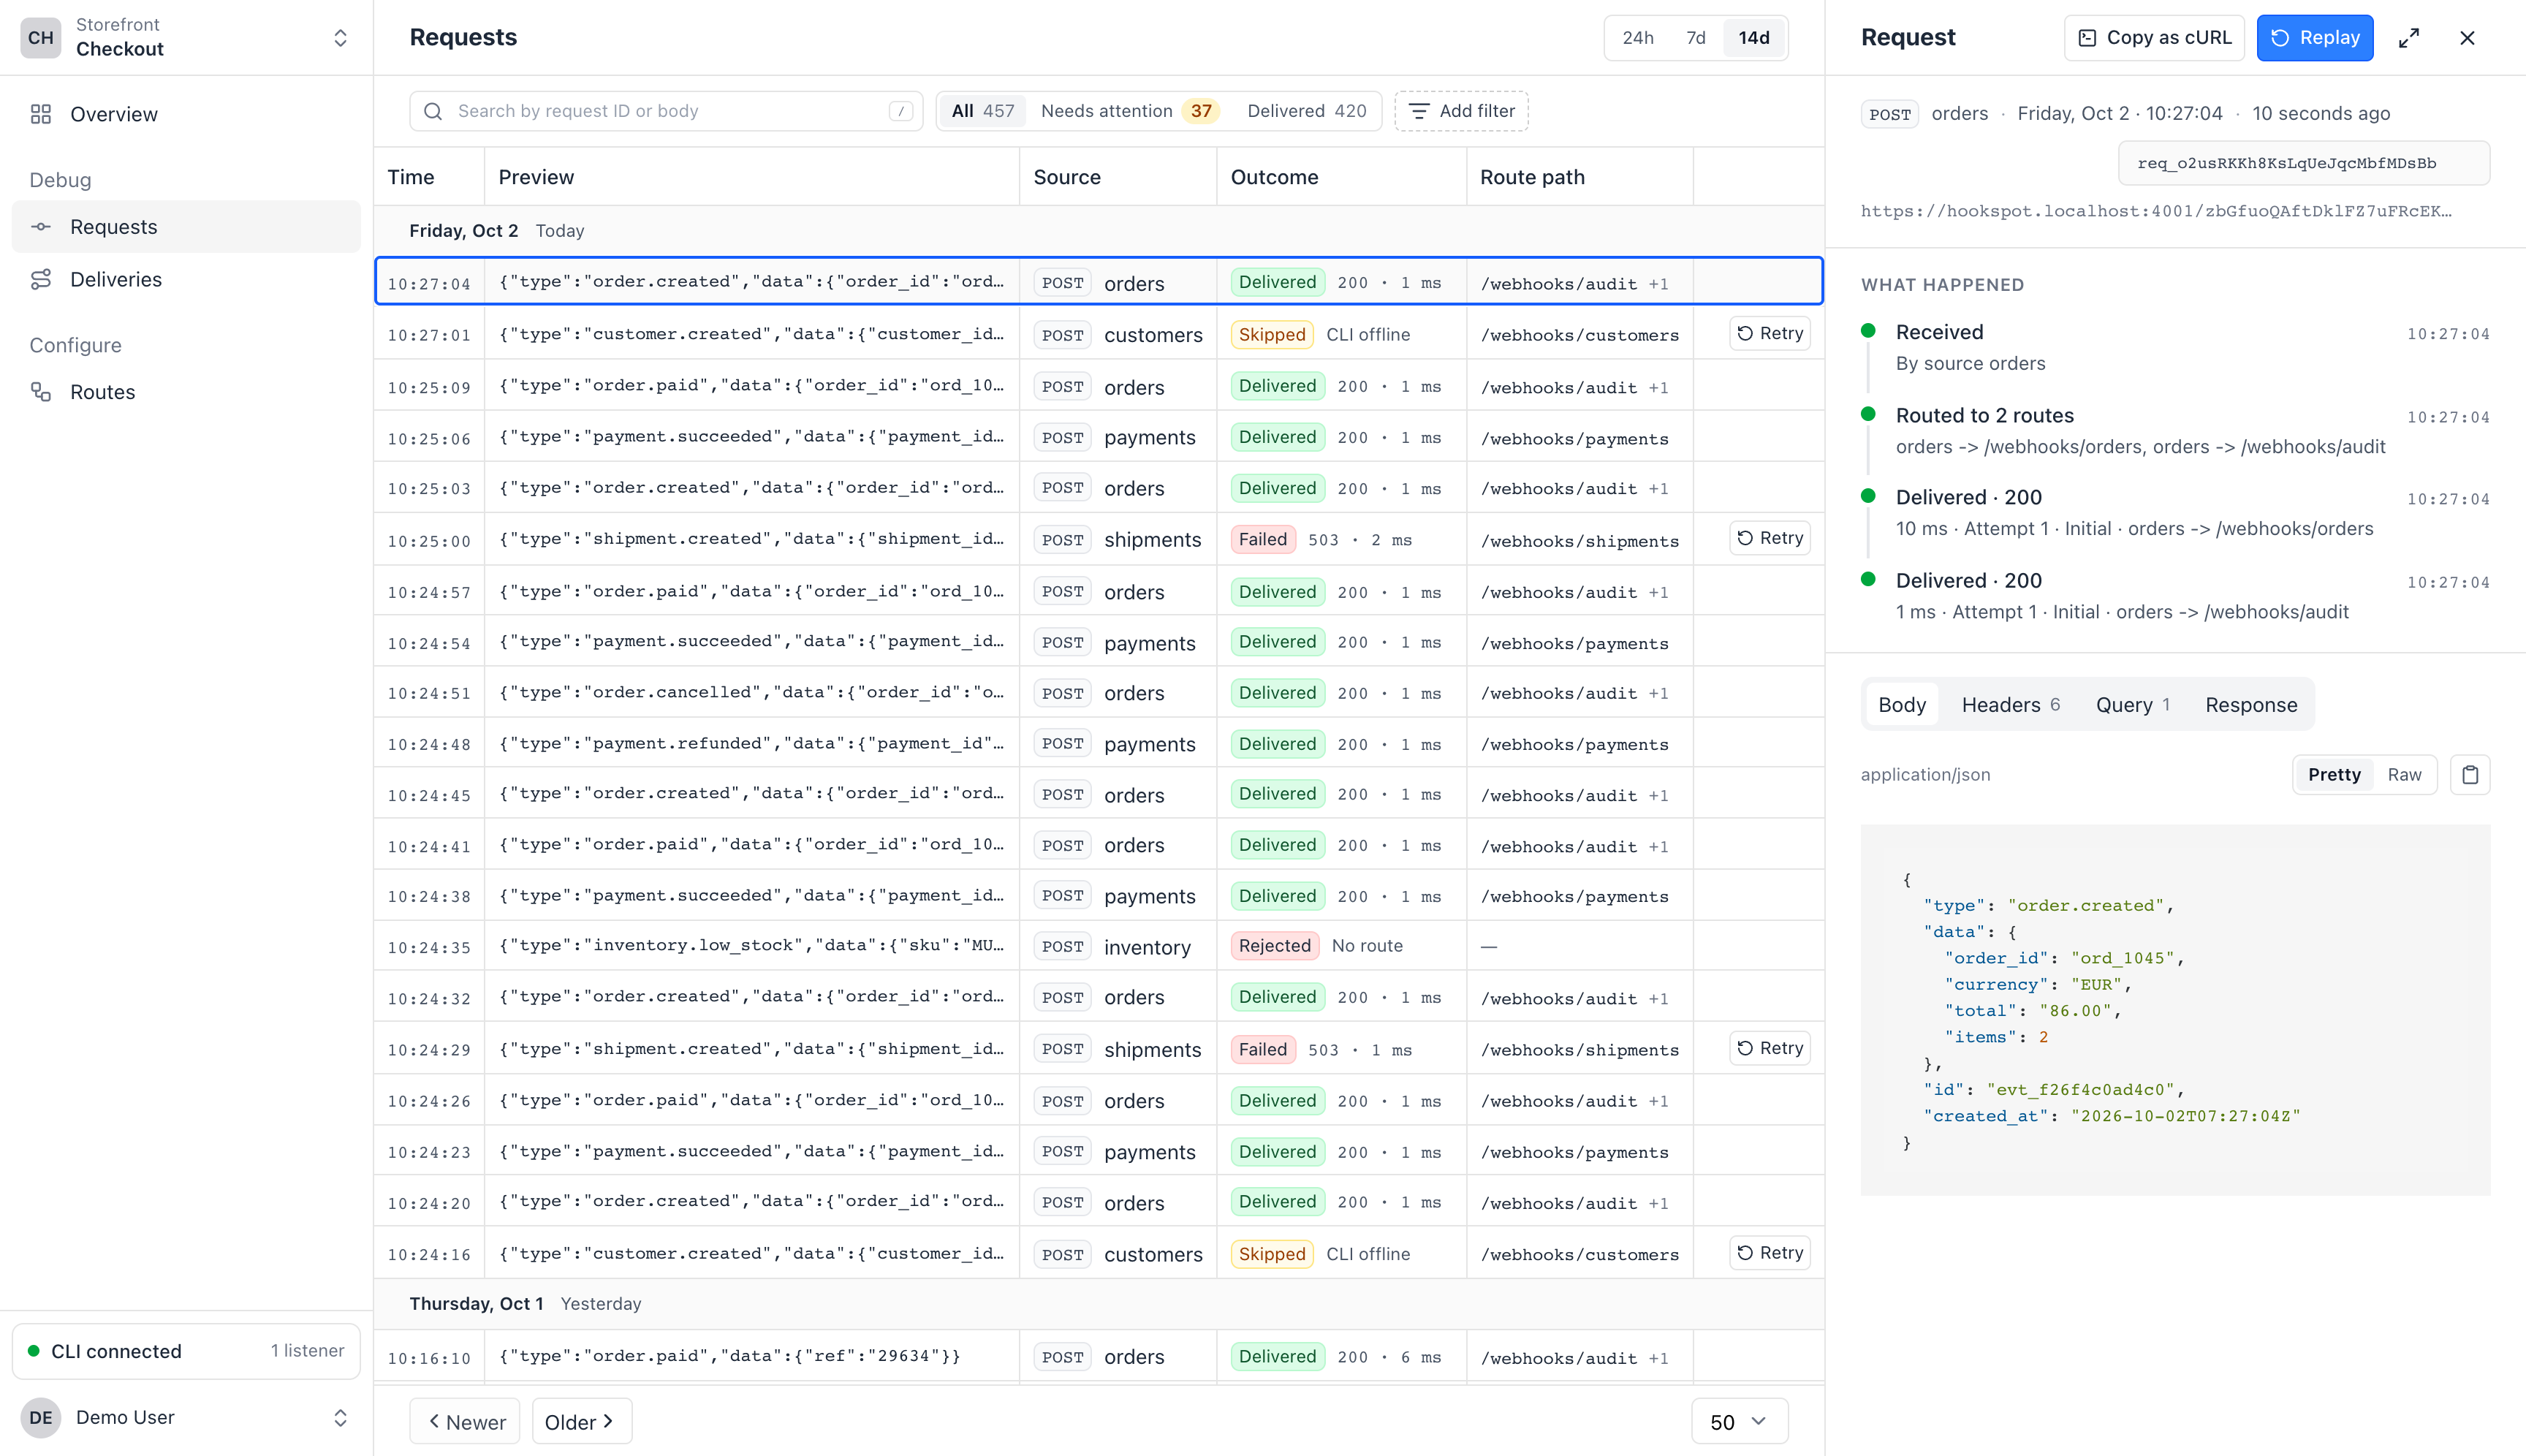Expand the request panel to full view
2526x1456 pixels.
click(x=2409, y=38)
